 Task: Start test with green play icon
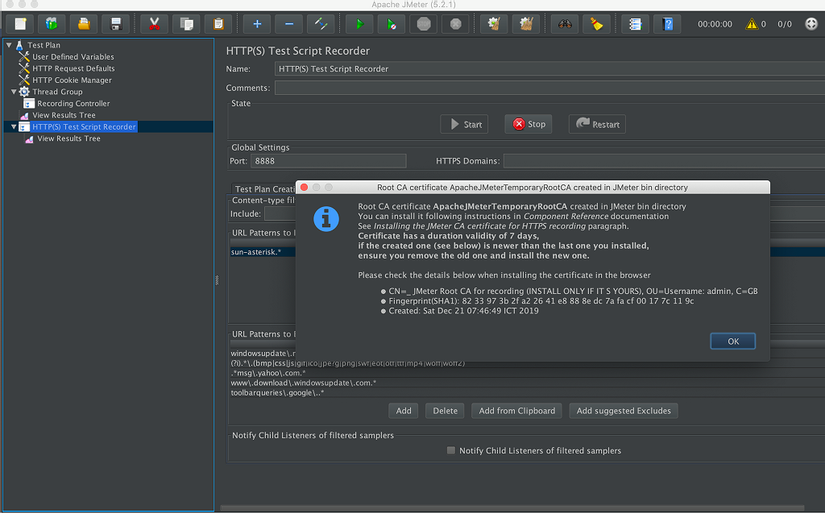[x=359, y=24]
